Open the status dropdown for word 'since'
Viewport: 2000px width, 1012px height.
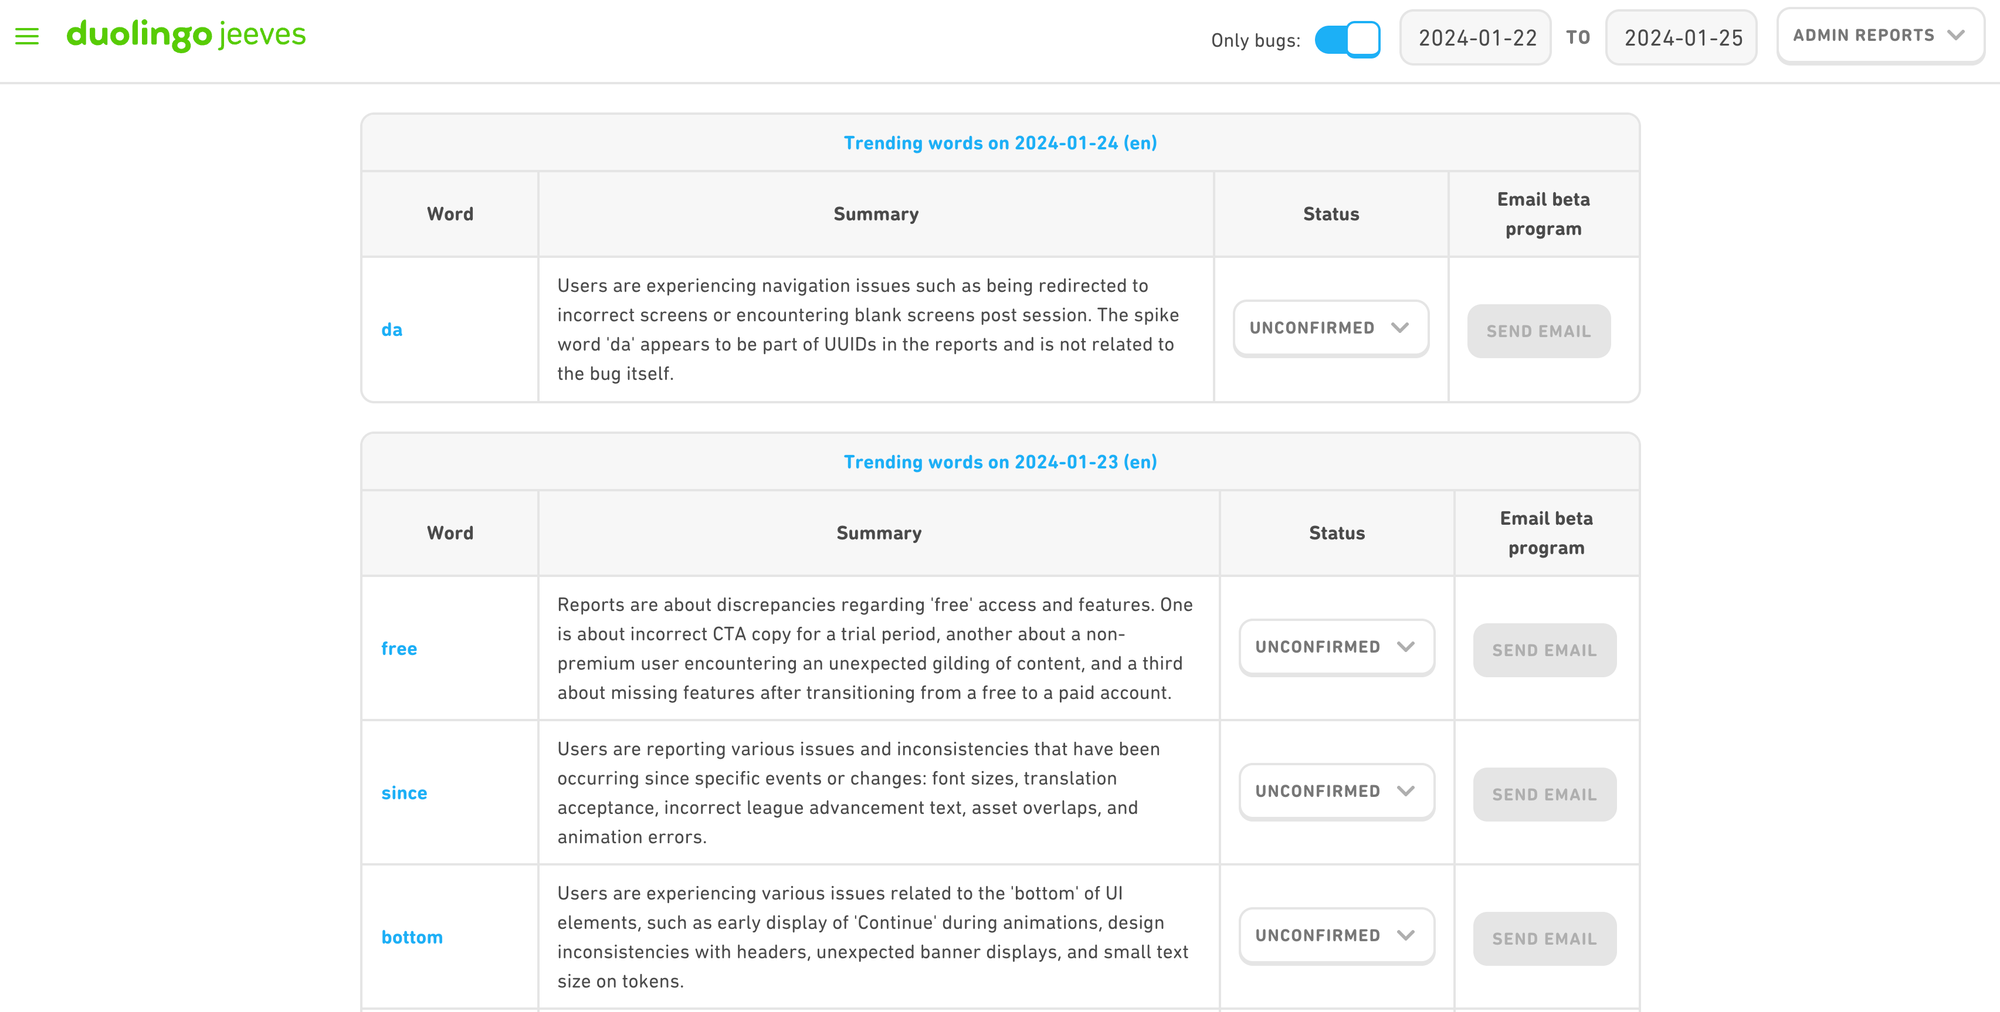pos(1336,791)
